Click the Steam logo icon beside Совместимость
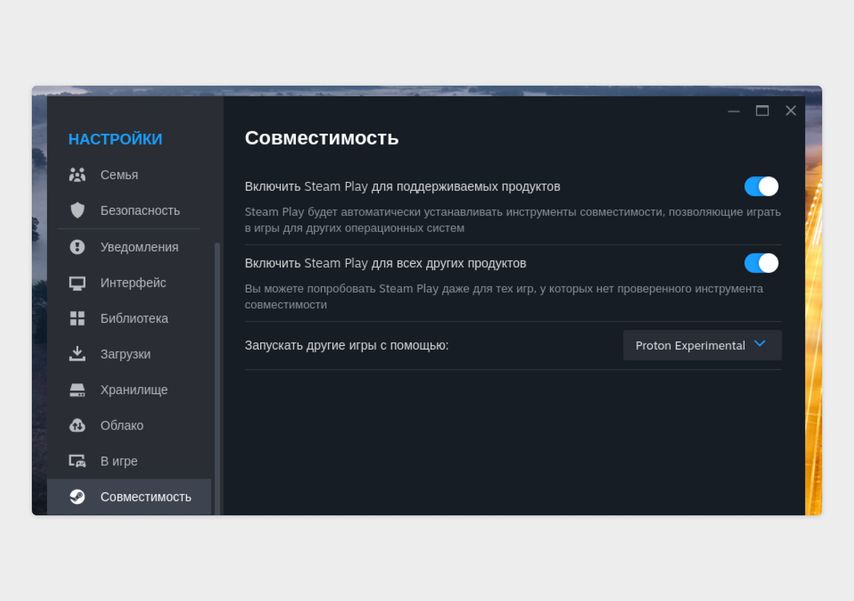The height and width of the screenshot is (601, 854). pos(77,496)
